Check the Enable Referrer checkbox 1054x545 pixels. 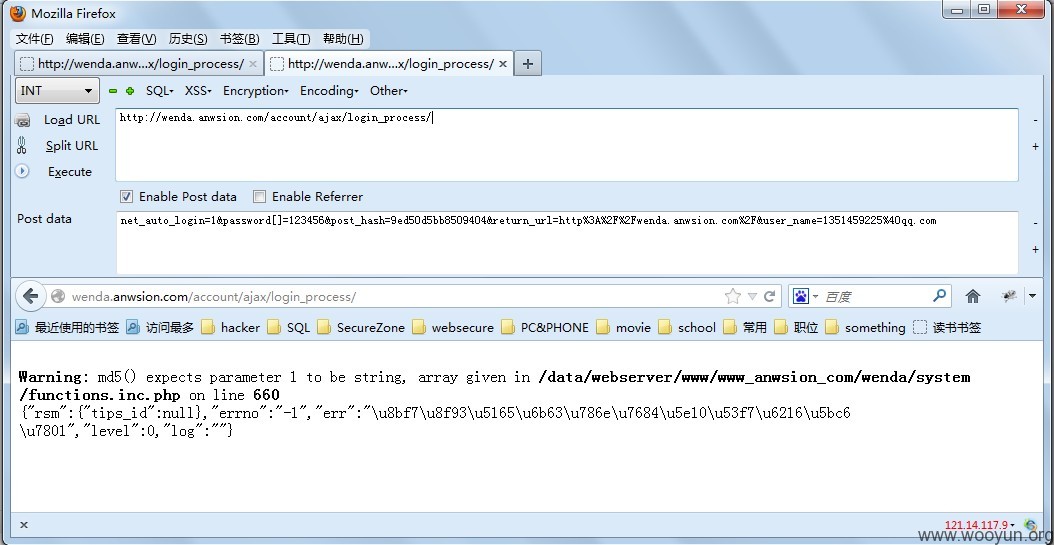[x=259, y=196]
